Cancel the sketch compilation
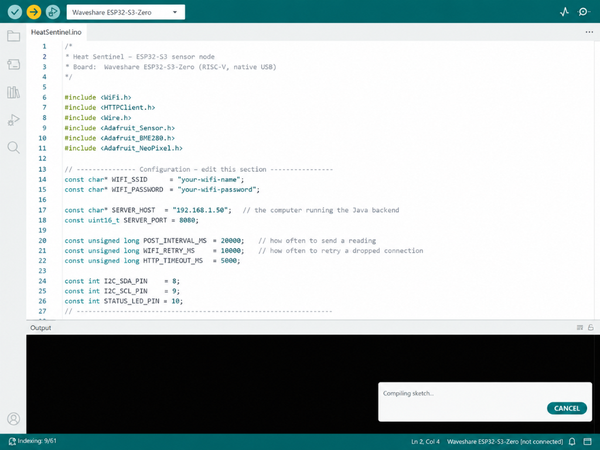The width and height of the screenshot is (600, 450). tap(567, 408)
